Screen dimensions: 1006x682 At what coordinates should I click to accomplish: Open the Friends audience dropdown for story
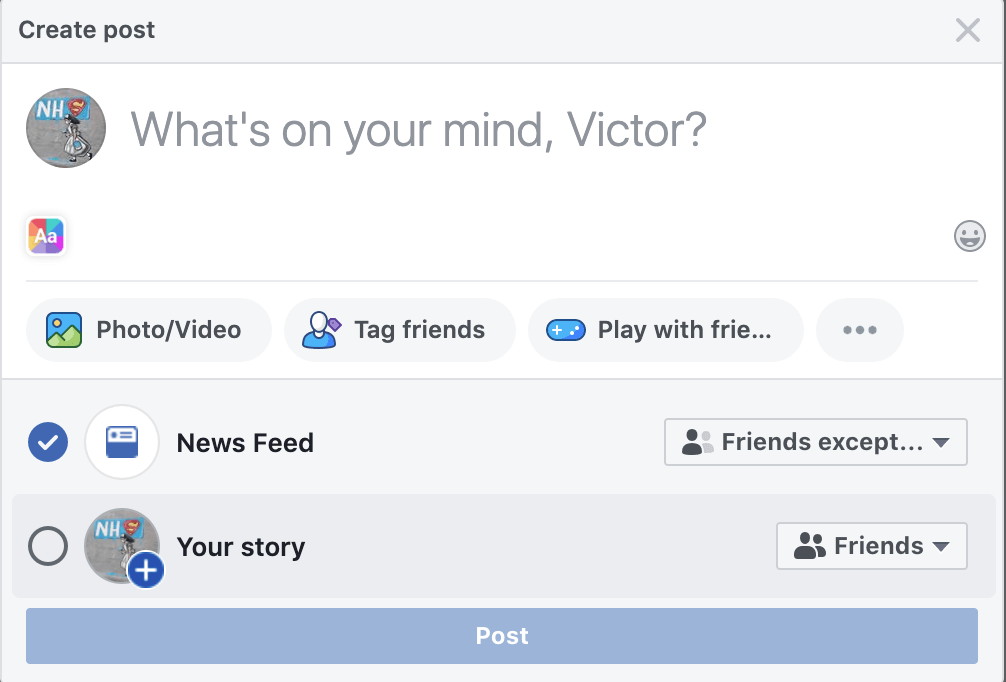tap(872, 546)
